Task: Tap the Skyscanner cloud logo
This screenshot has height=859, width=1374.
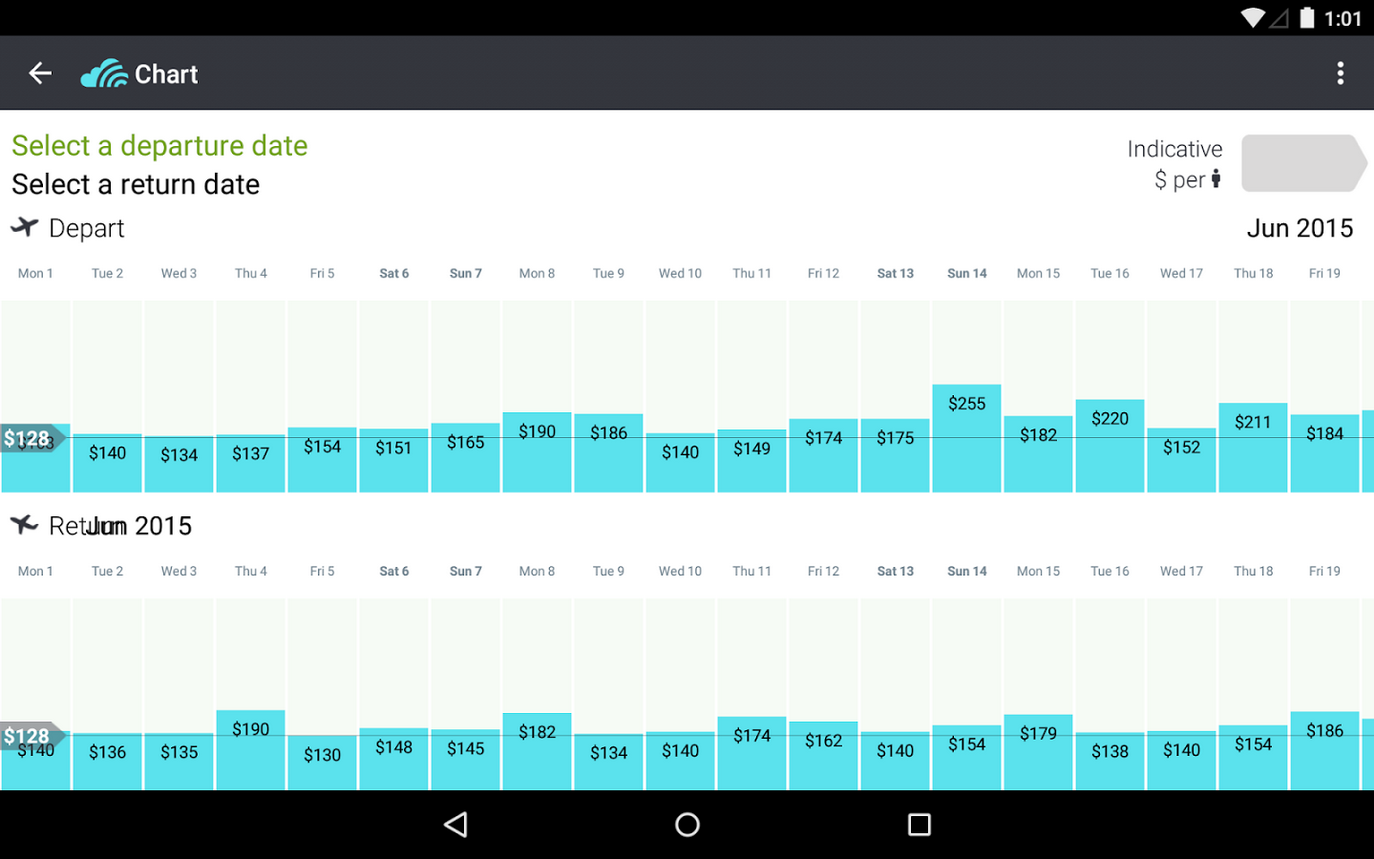Action: point(104,74)
